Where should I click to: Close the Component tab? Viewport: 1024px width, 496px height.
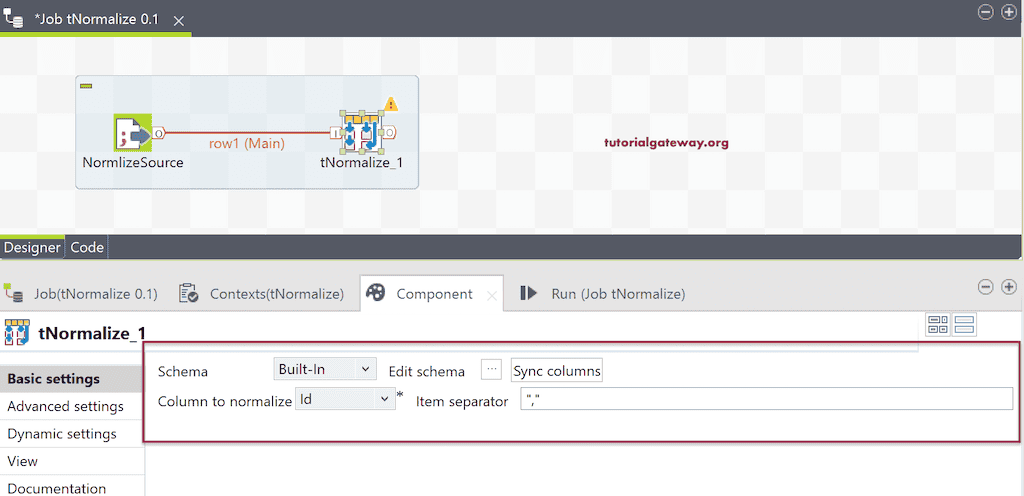pyautogui.click(x=492, y=296)
